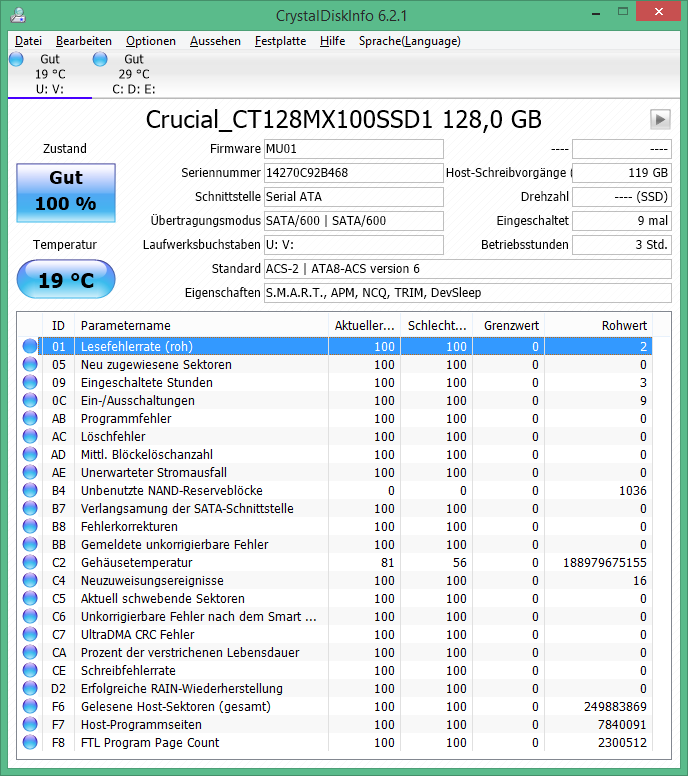The width and height of the screenshot is (688, 776).
Task: Sort by the Grenzwert column header
Action: click(508, 326)
